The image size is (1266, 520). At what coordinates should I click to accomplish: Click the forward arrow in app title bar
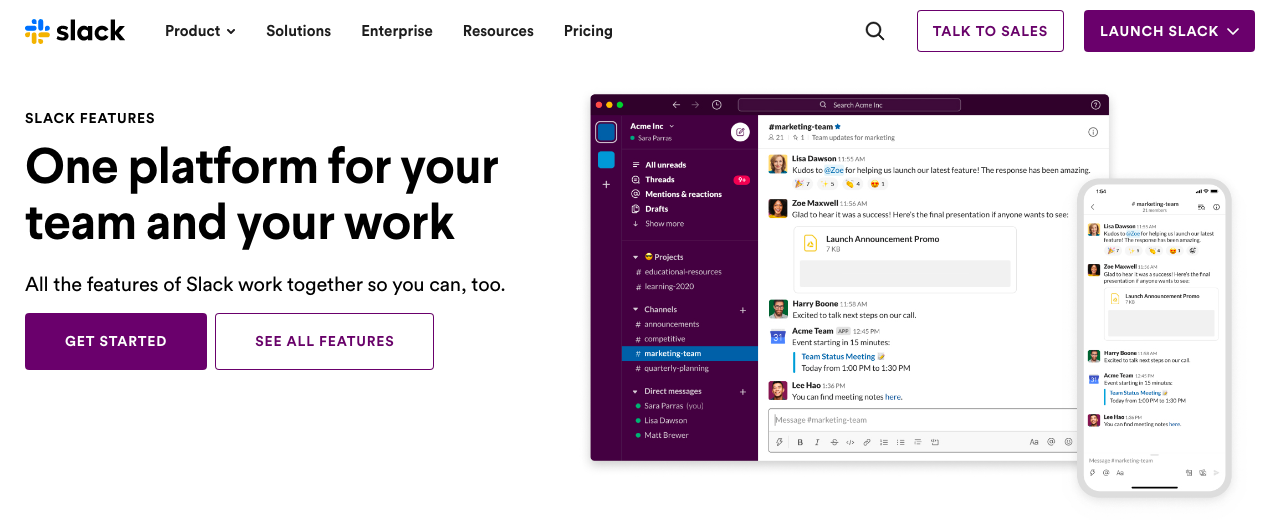696,105
